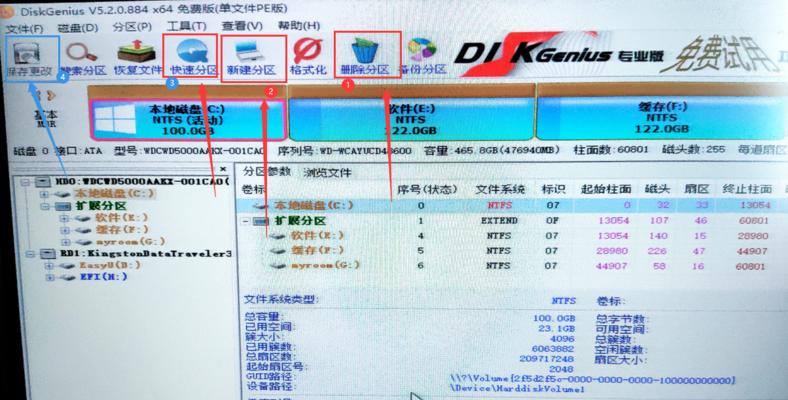The image size is (788, 400).
Task: Select 软件(E:) row in partition table
Action: coord(511,236)
